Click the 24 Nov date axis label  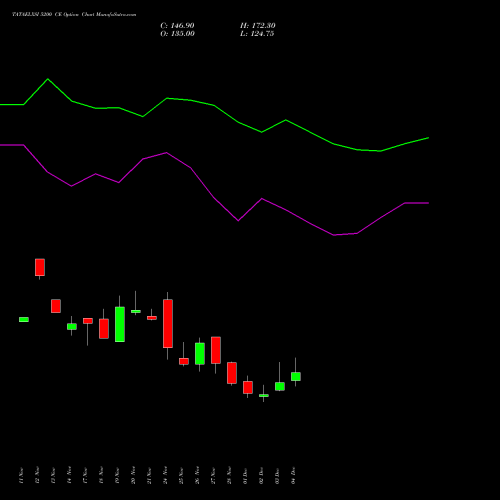[165, 476]
